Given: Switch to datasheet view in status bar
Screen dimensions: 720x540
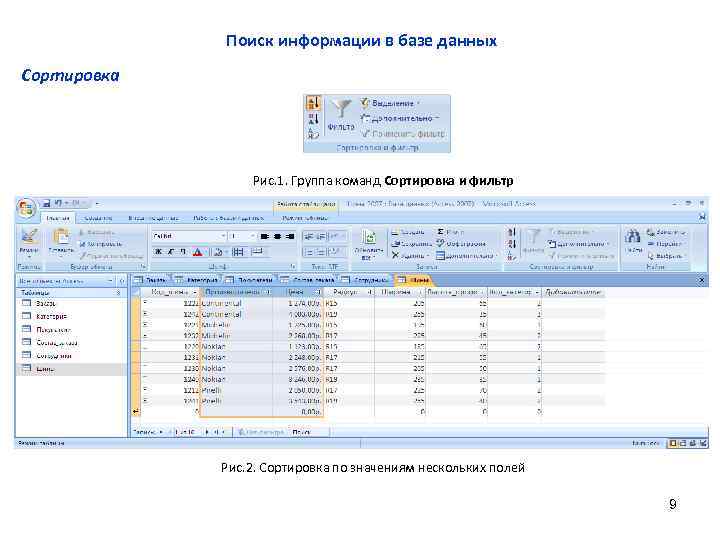Looking at the screenshot, I should tap(673, 443).
